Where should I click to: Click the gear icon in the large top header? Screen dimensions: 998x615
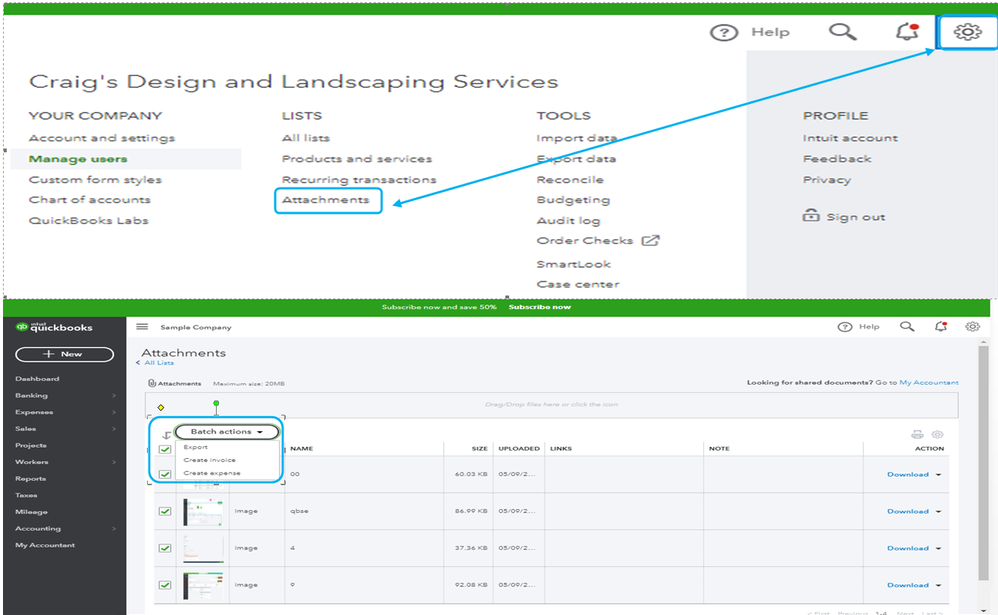click(967, 31)
